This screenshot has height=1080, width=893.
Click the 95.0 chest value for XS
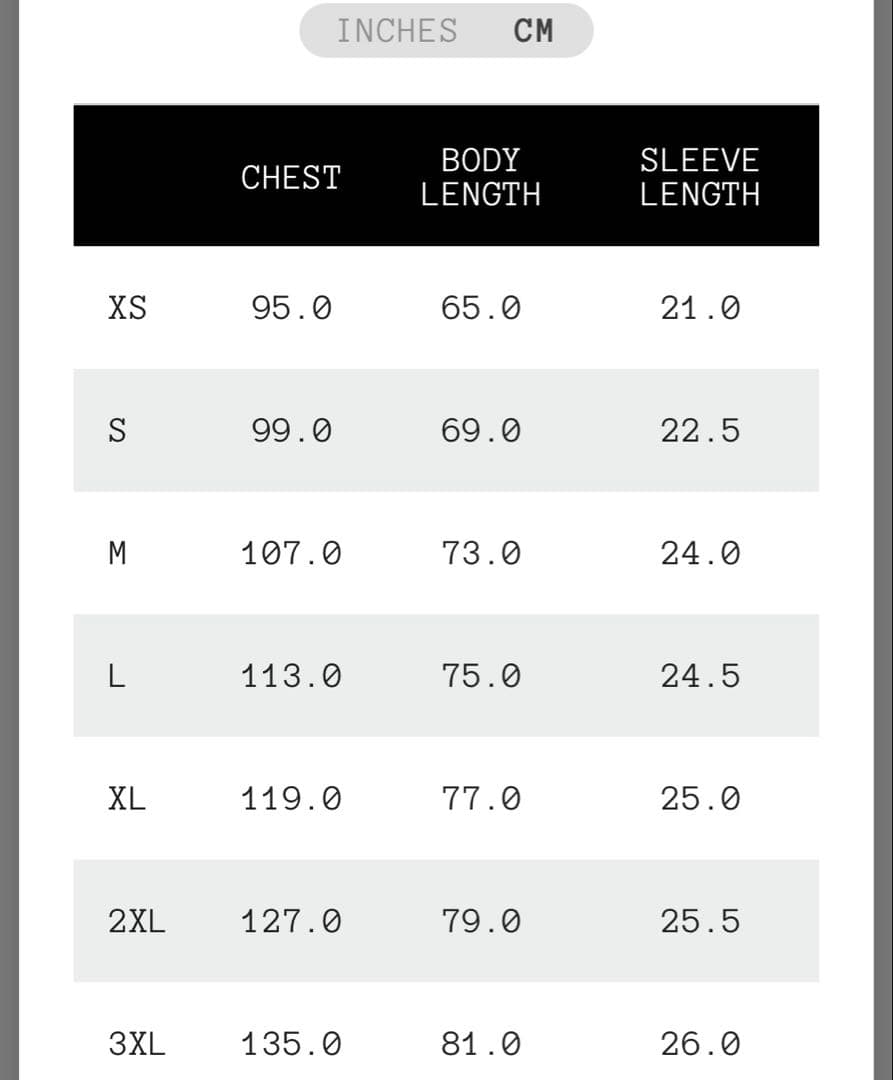pyautogui.click(x=291, y=308)
